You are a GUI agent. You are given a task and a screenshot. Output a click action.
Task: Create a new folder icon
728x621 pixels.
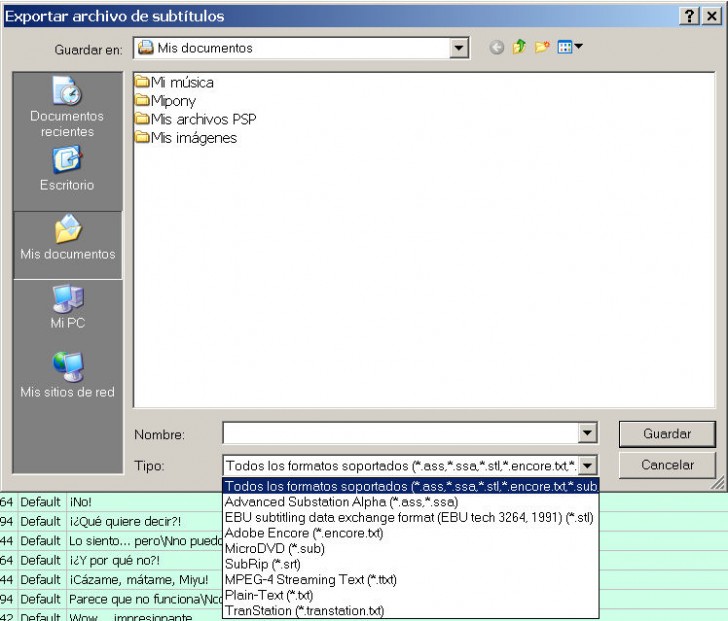tap(541, 48)
